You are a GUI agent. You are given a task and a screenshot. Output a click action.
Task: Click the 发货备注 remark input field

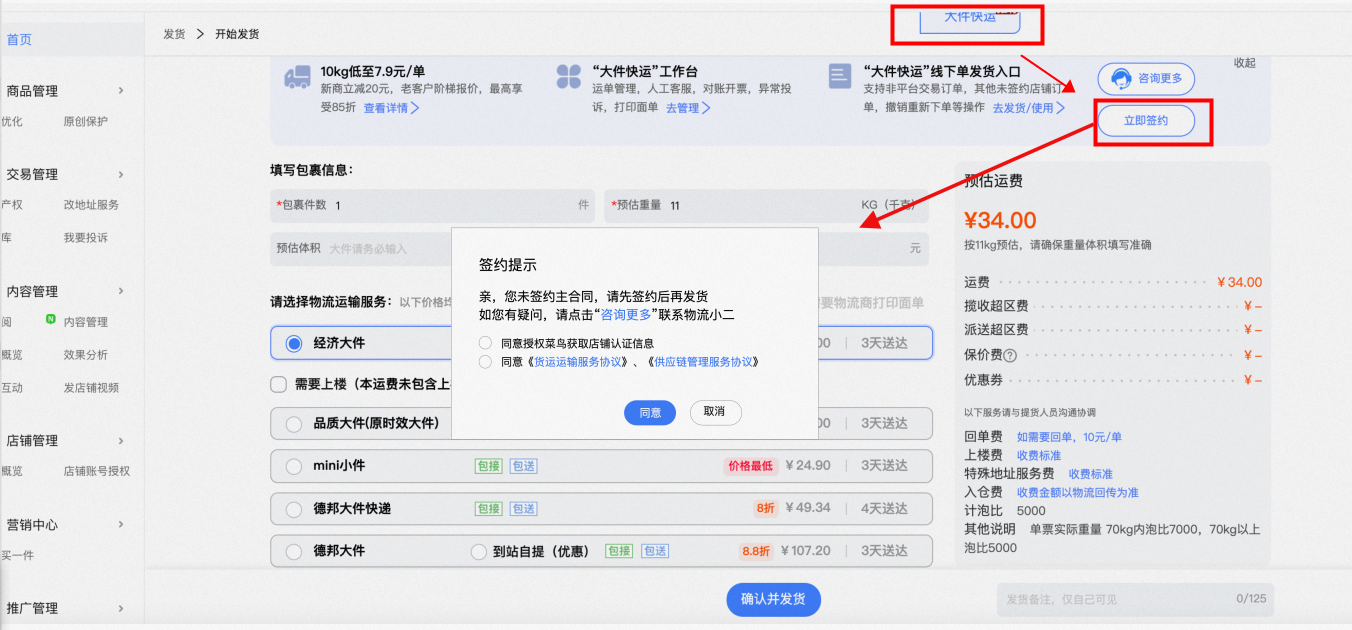[1135, 599]
